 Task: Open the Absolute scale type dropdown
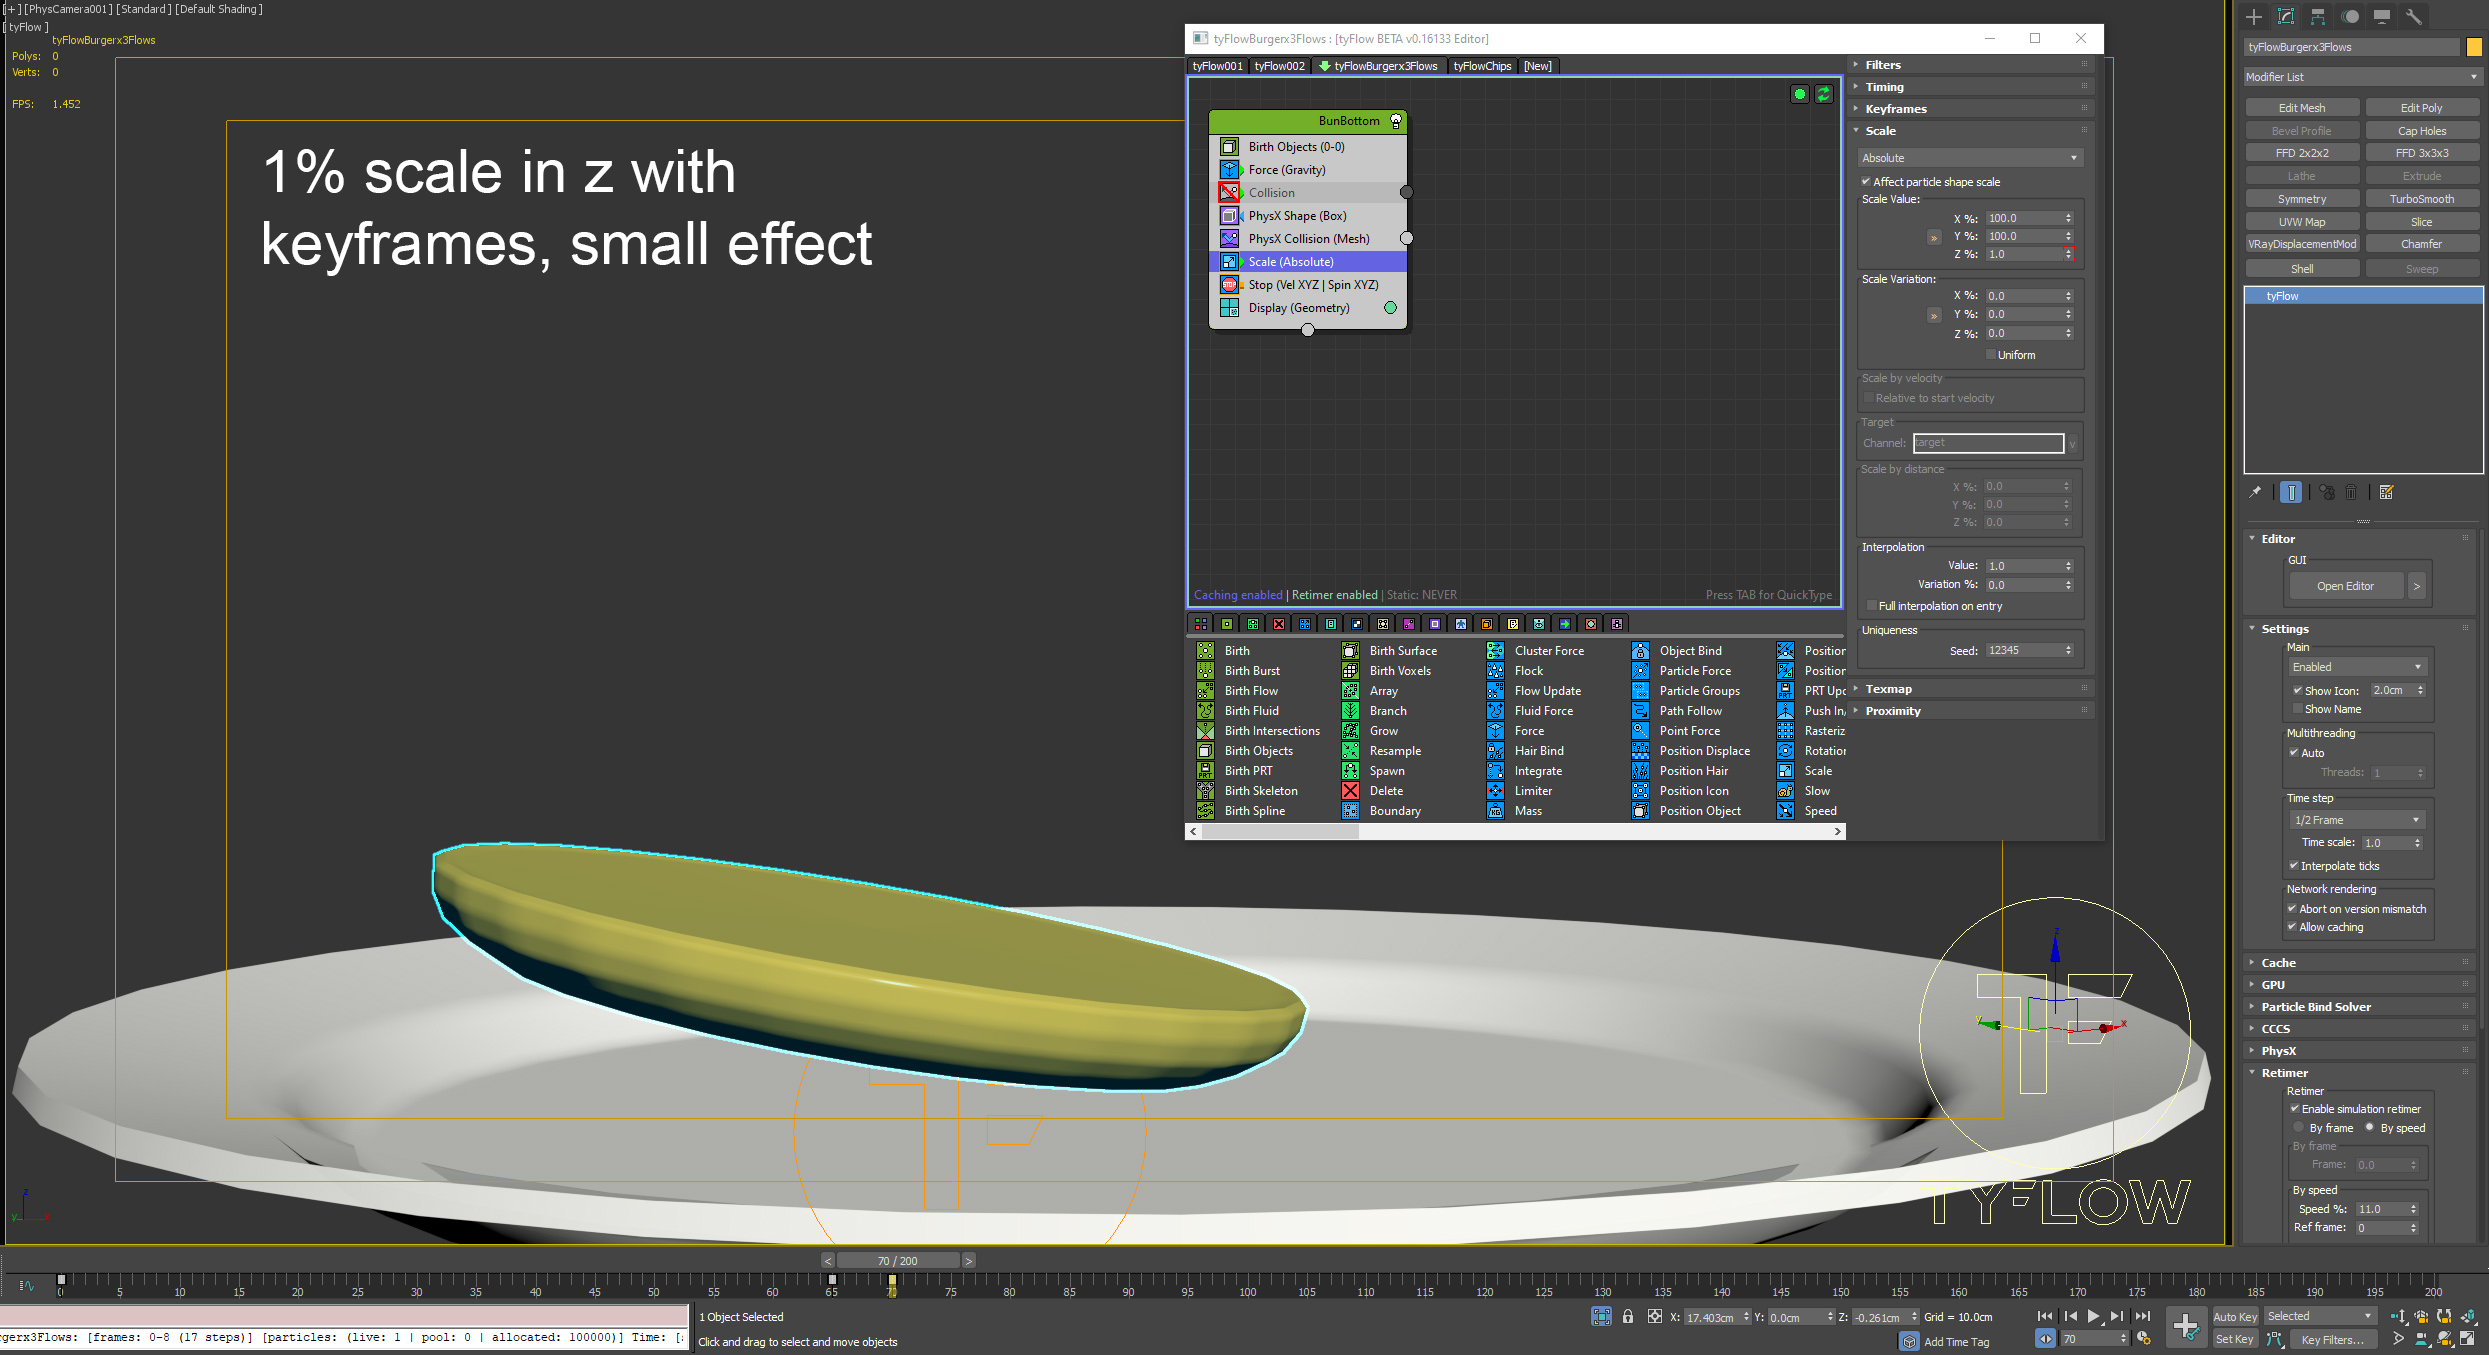[x=1968, y=158]
